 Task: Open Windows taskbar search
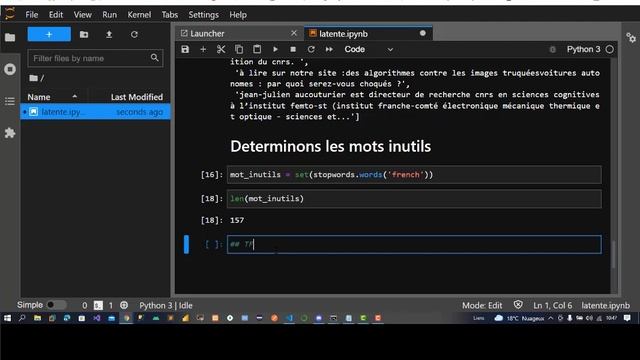(22, 318)
